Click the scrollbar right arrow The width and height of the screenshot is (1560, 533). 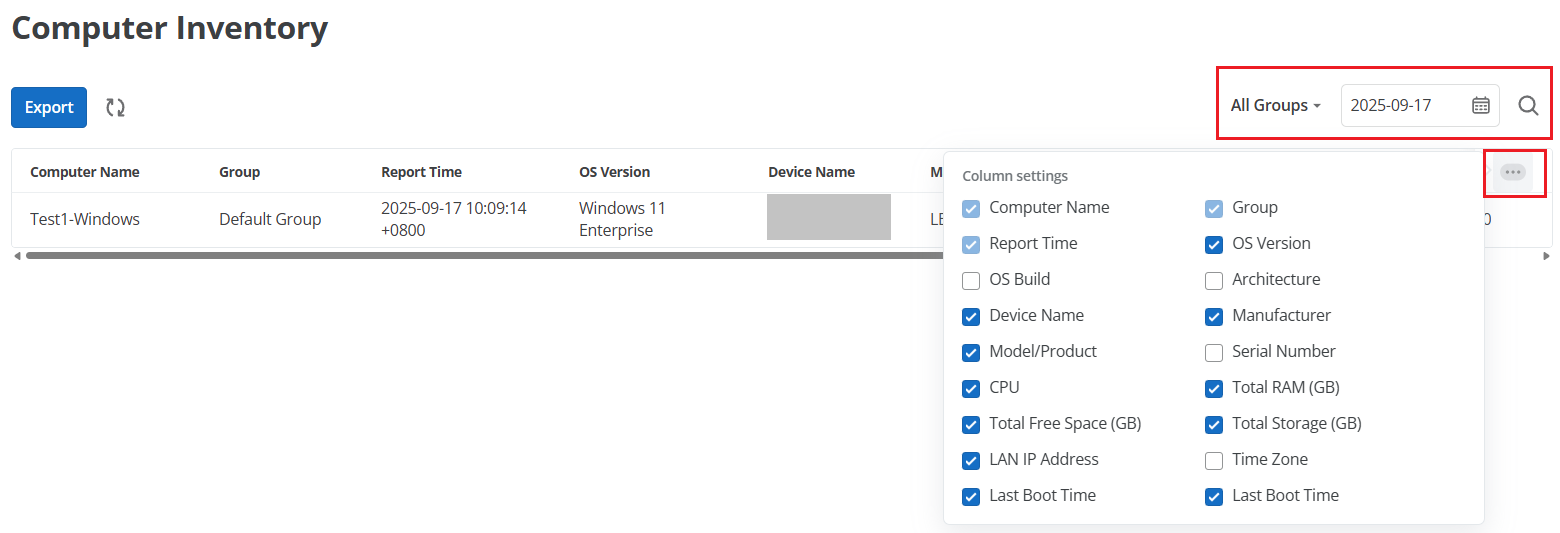tap(1547, 256)
